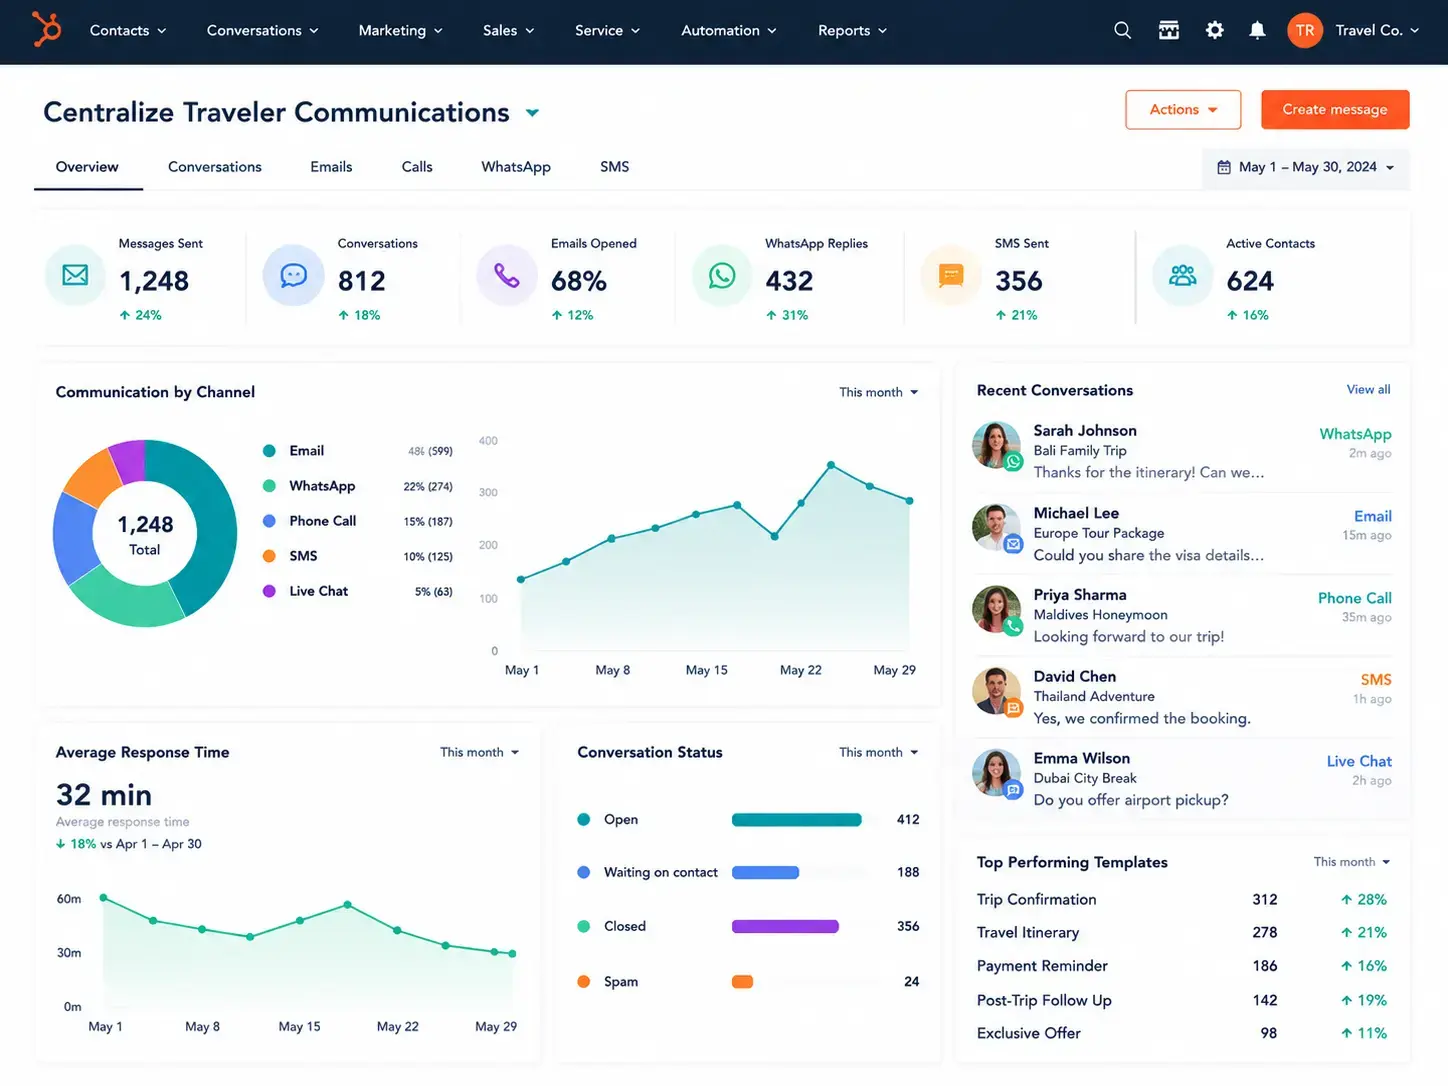The image size is (1448, 1086).
Task: Switch to the Calls tab
Action: click(417, 167)
